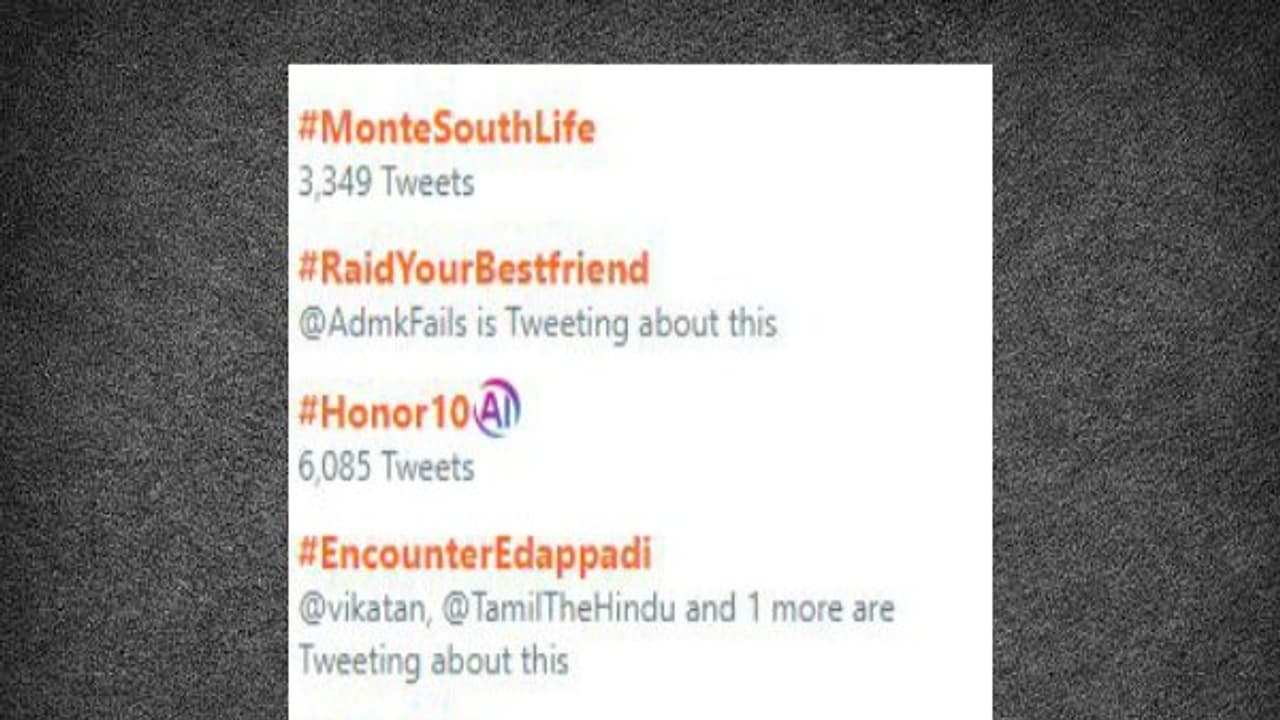Open the #Honor10 hashtag text
Screen dimensions: 1280x720
[384, 412]
